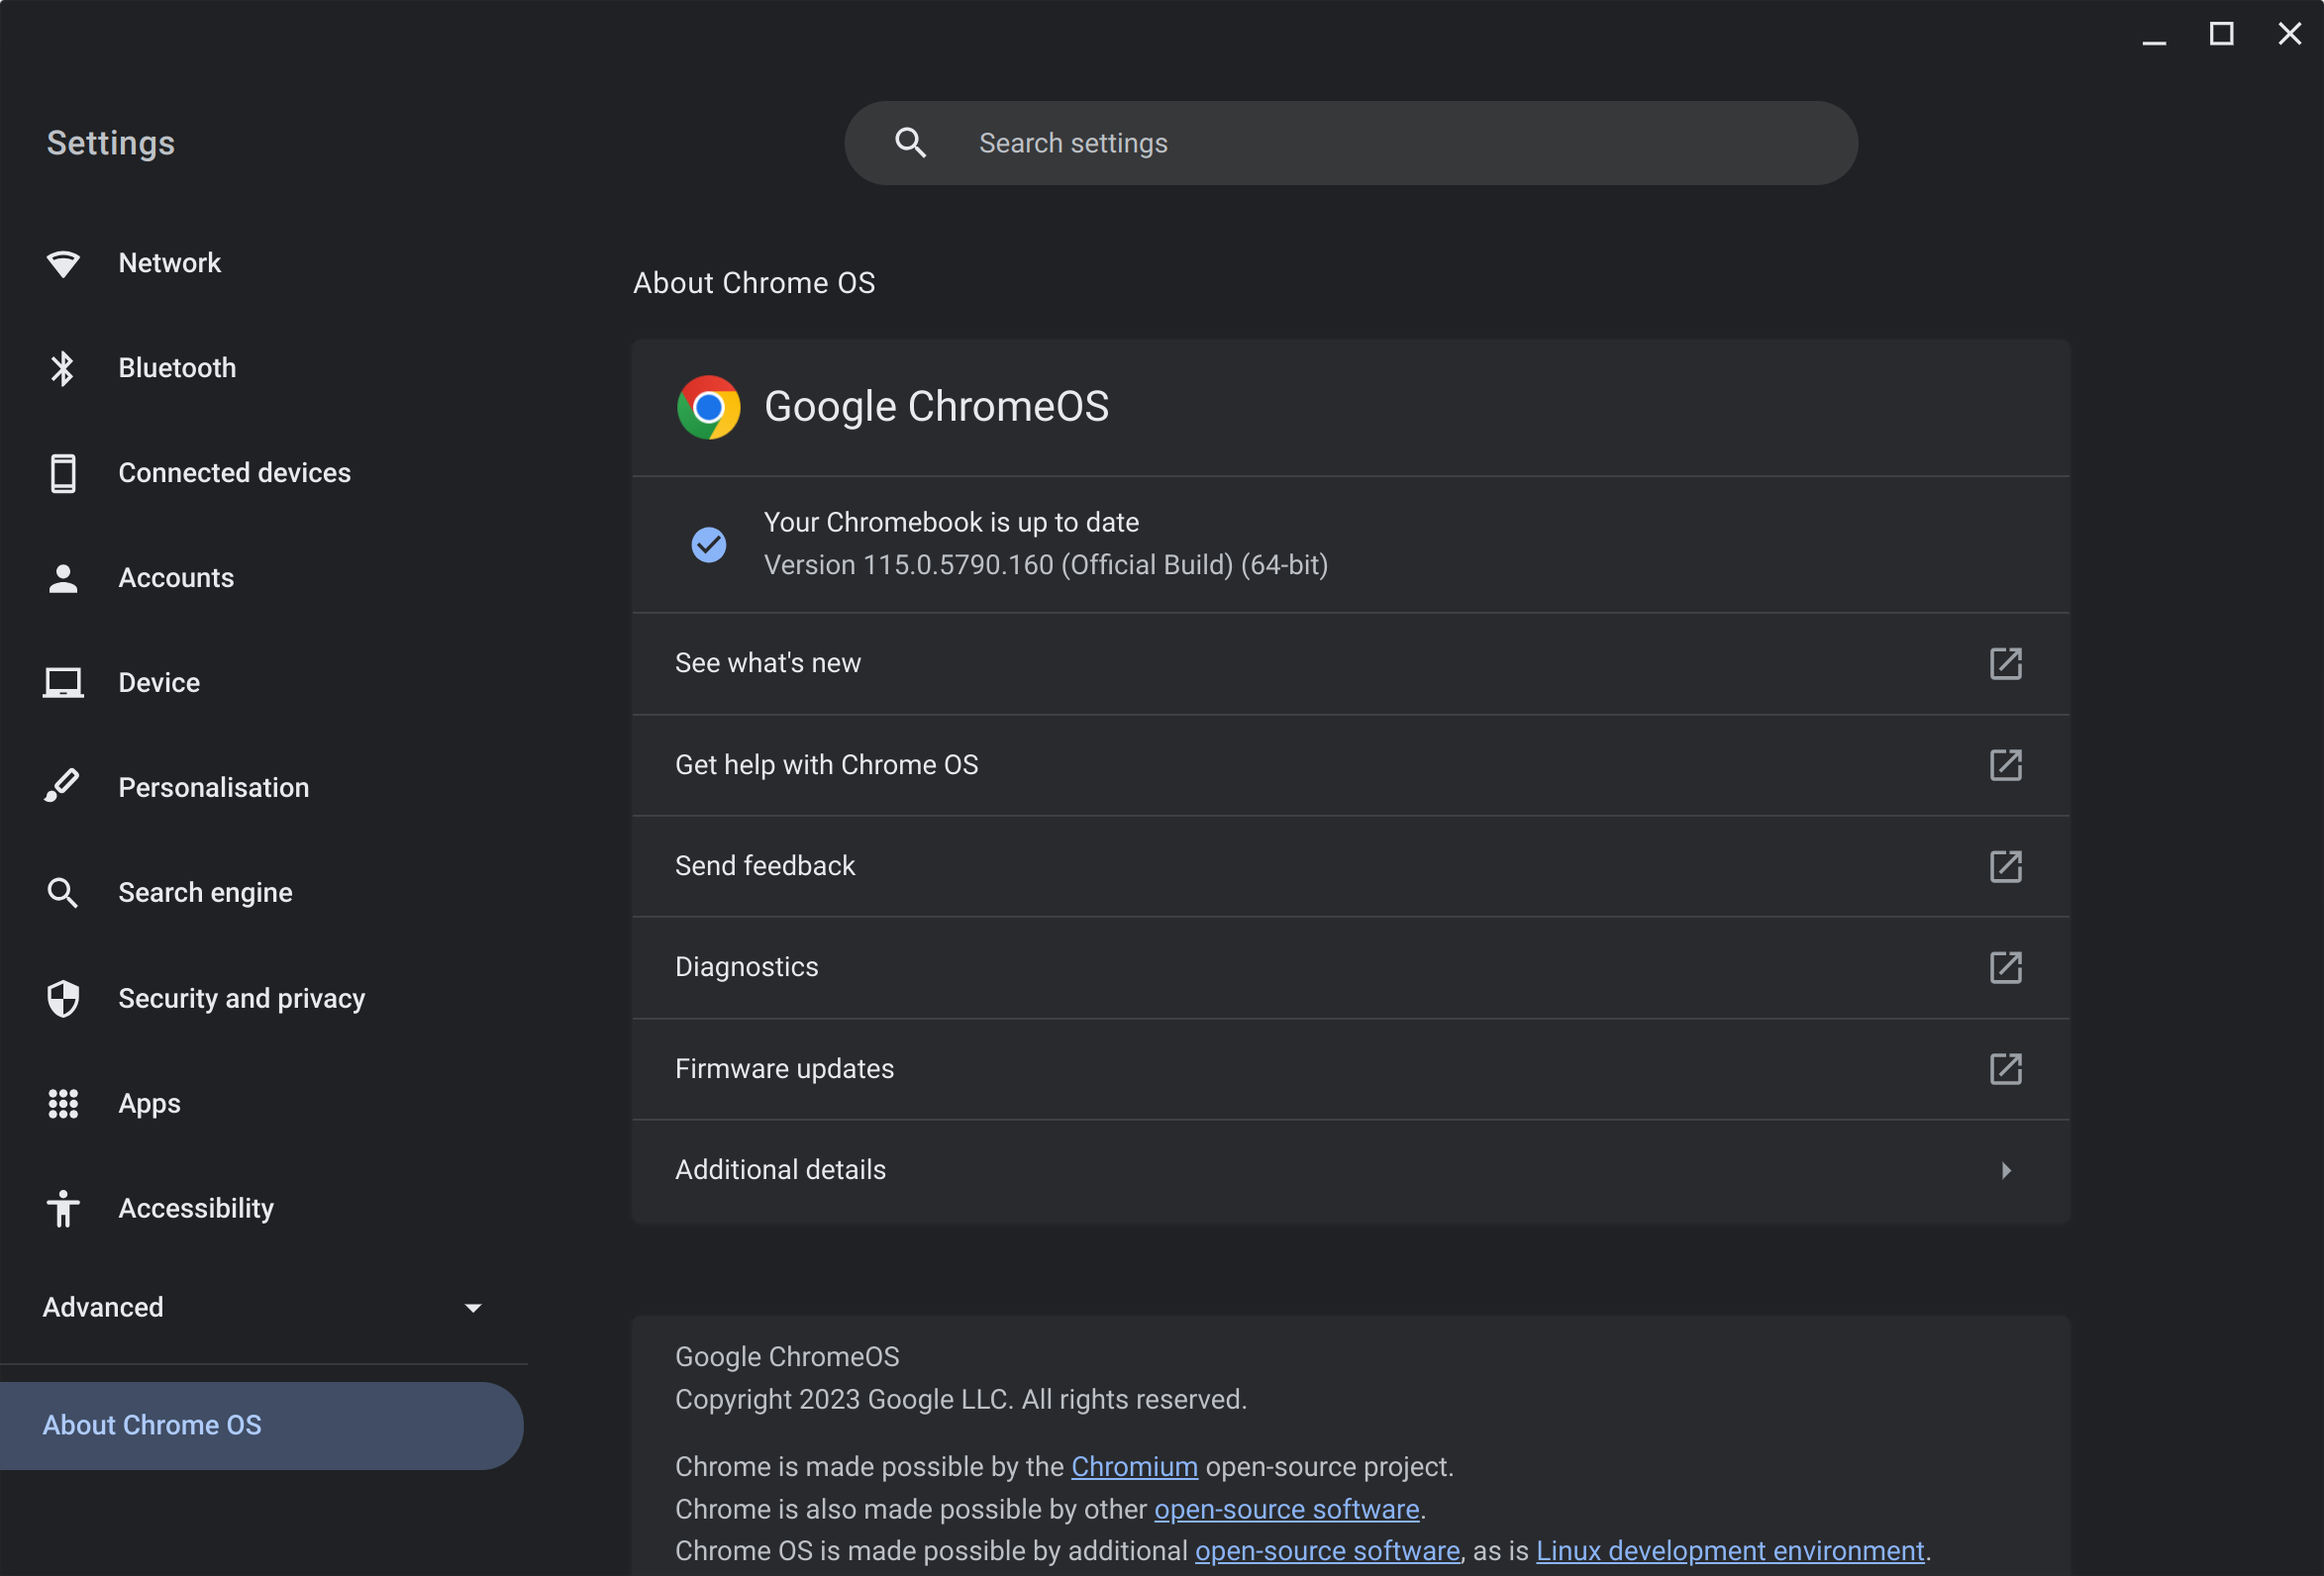The image size is (2324, 1576).
Task: Click the Accessibility figure icon
Action: [x=63, y=1209]
